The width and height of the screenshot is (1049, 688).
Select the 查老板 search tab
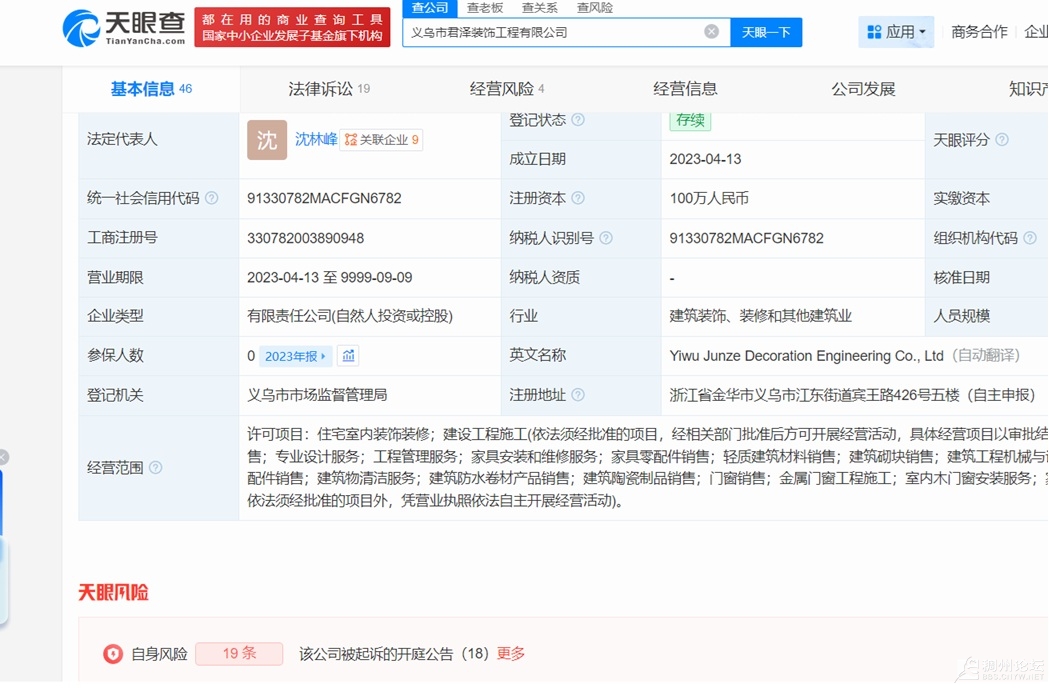coord(485,8)
